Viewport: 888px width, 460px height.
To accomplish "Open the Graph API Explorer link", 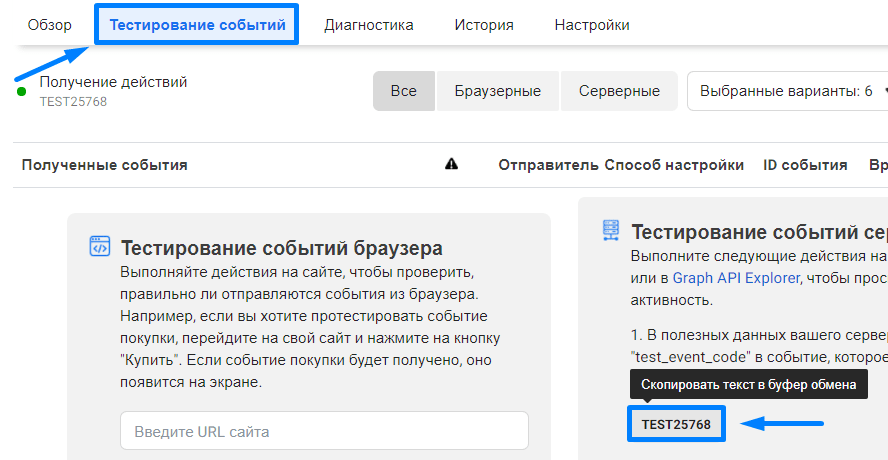I will click(735, 278).
